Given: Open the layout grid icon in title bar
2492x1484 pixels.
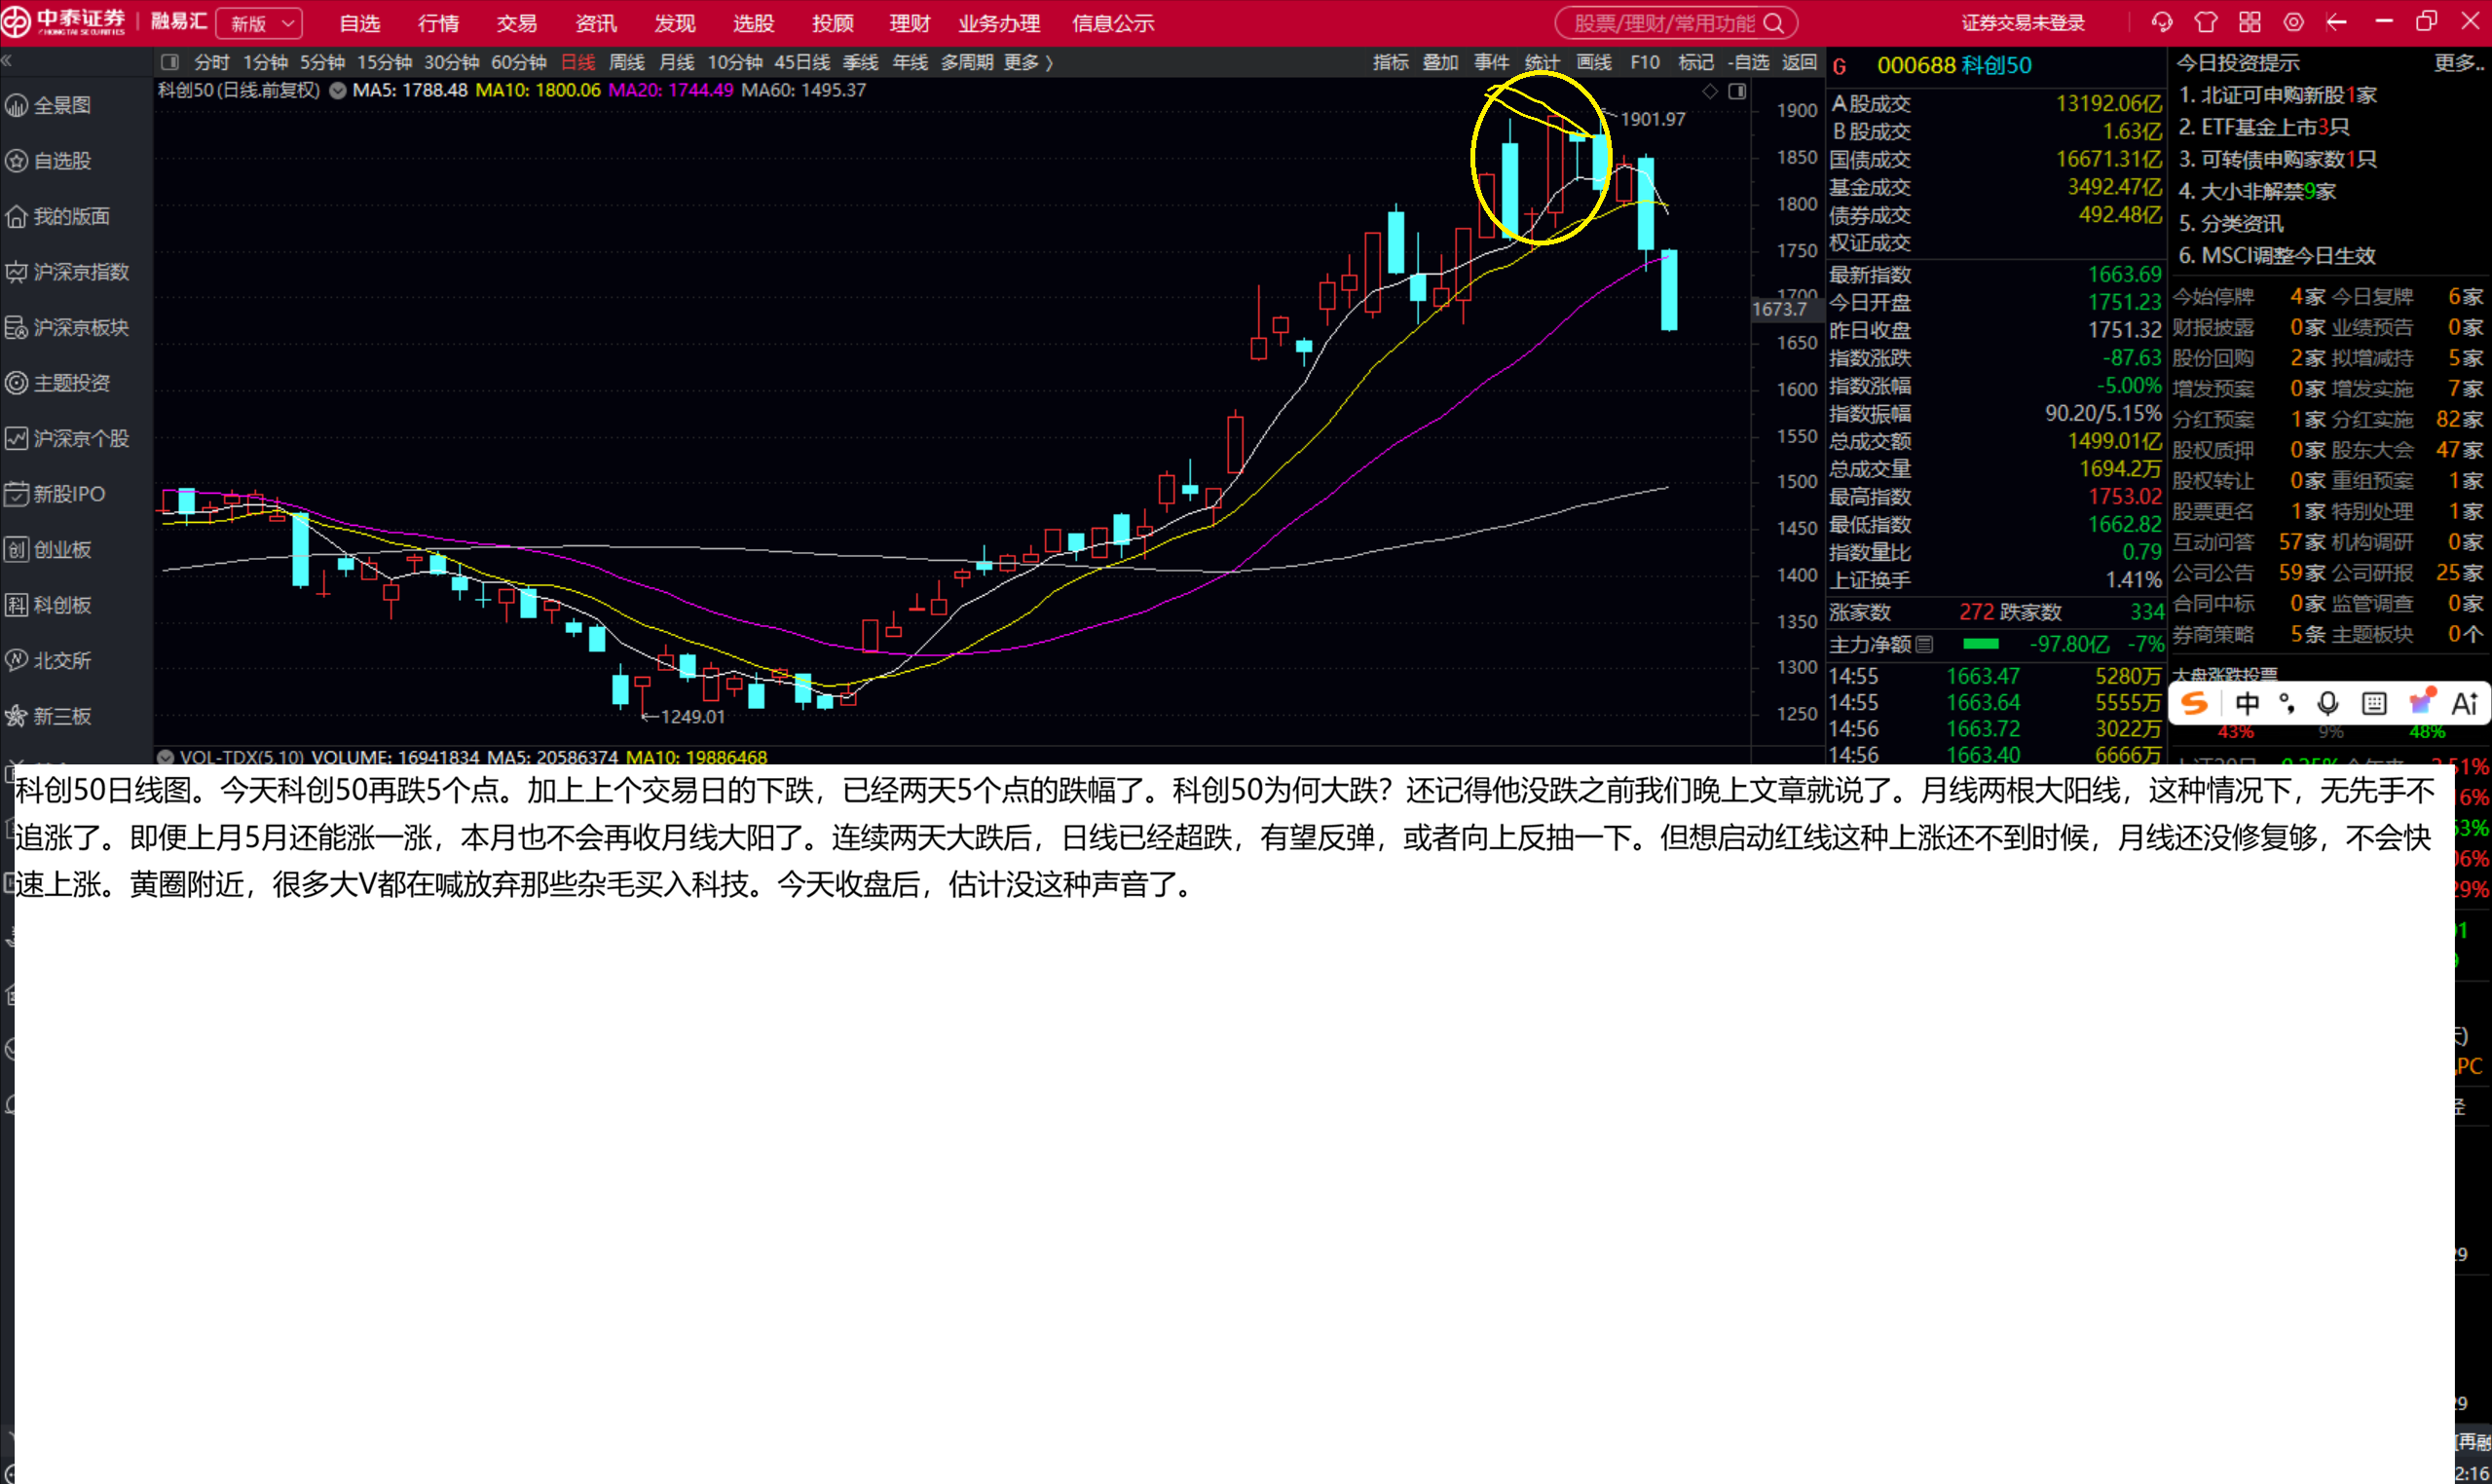Looking at the screenshot, I should tap(2250, 22).
